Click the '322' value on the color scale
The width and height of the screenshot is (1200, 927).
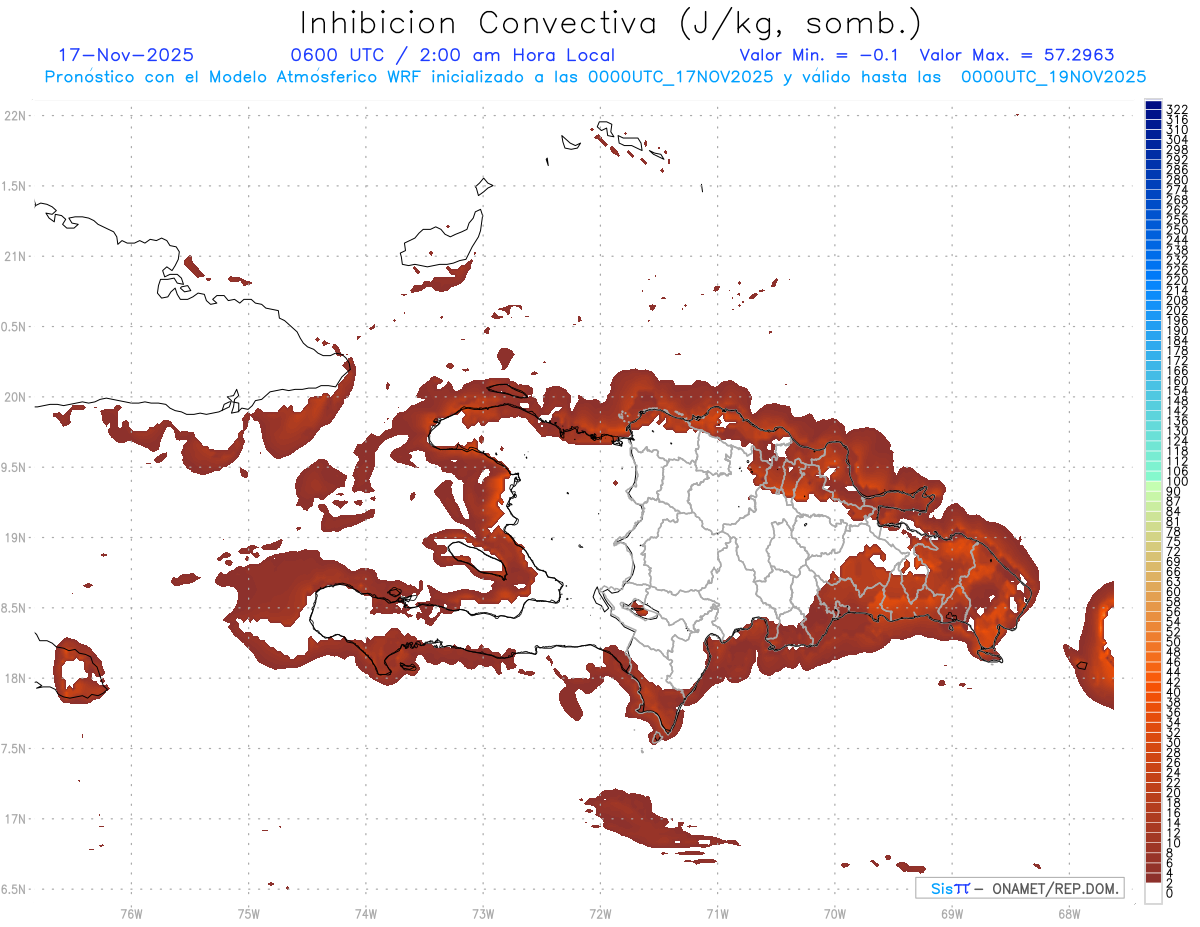[1177, 109]
